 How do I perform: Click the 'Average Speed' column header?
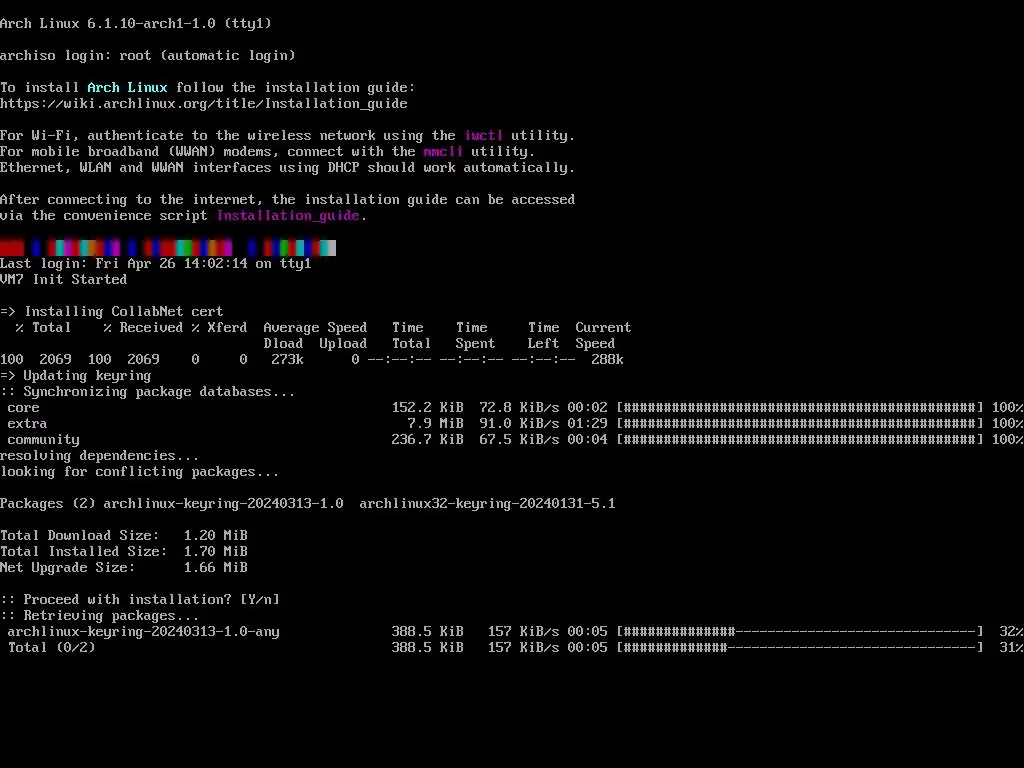[x=315, y=327]
